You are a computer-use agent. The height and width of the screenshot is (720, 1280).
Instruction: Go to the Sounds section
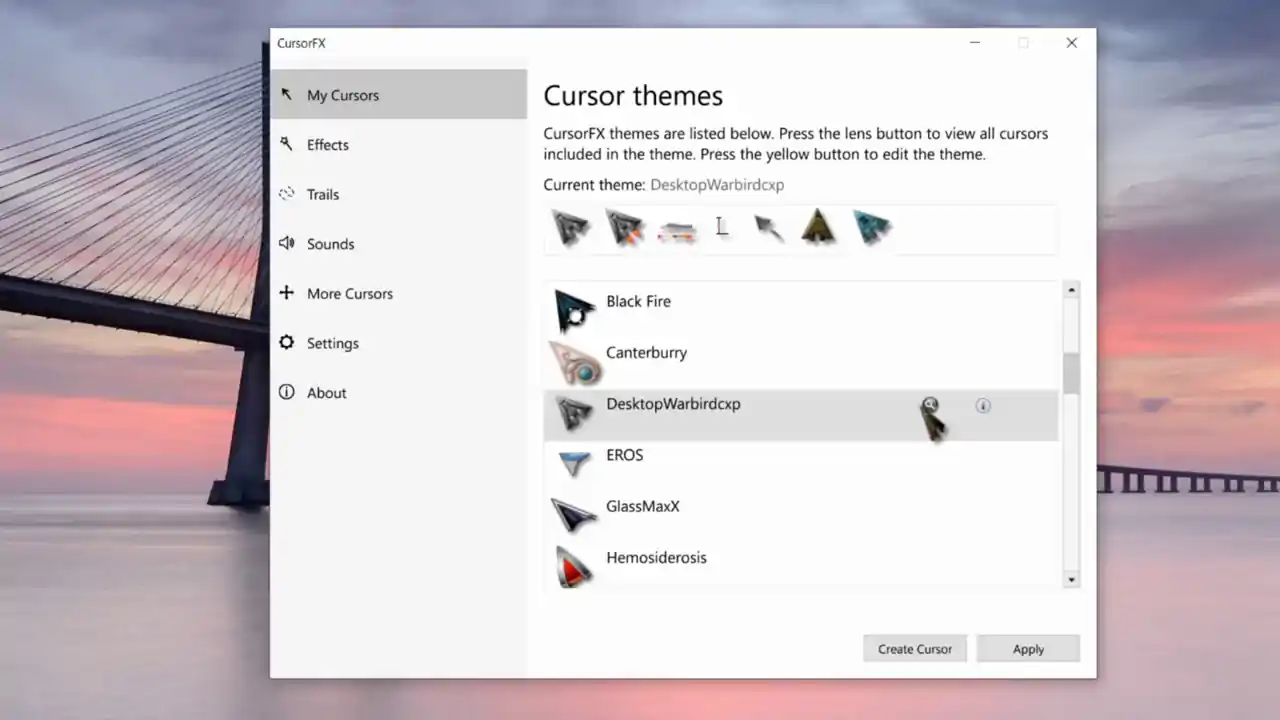point(398,244)
